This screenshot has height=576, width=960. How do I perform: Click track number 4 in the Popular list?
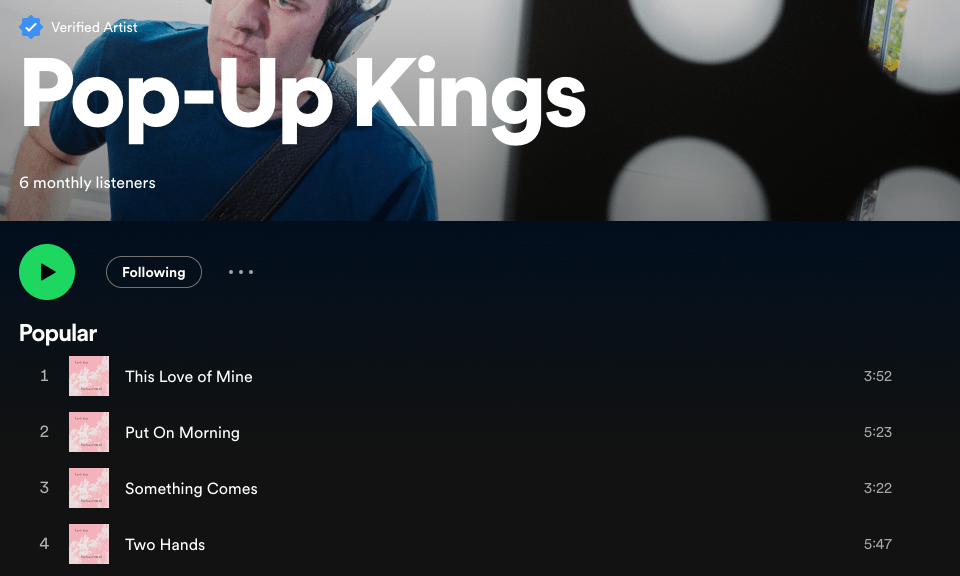point(44,544)
